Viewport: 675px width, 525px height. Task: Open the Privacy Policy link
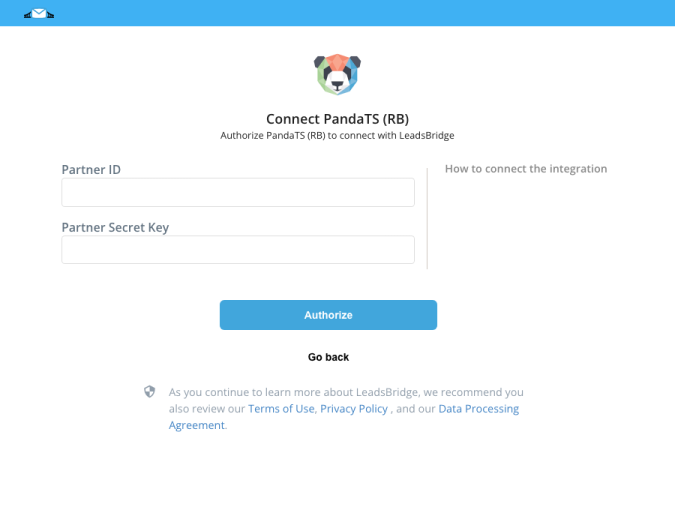[354, 408]
